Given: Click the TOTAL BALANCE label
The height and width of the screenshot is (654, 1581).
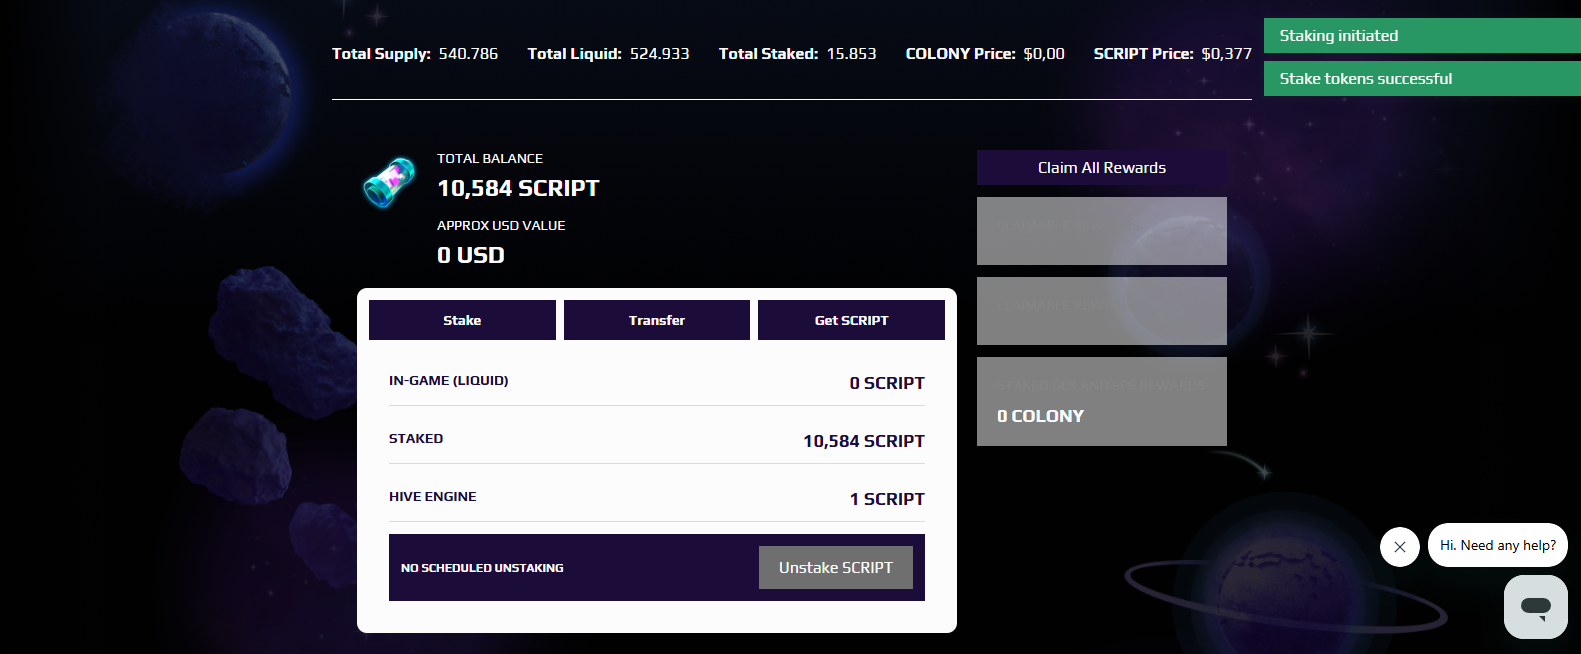Looking at the screenshot, I should 490,158.
